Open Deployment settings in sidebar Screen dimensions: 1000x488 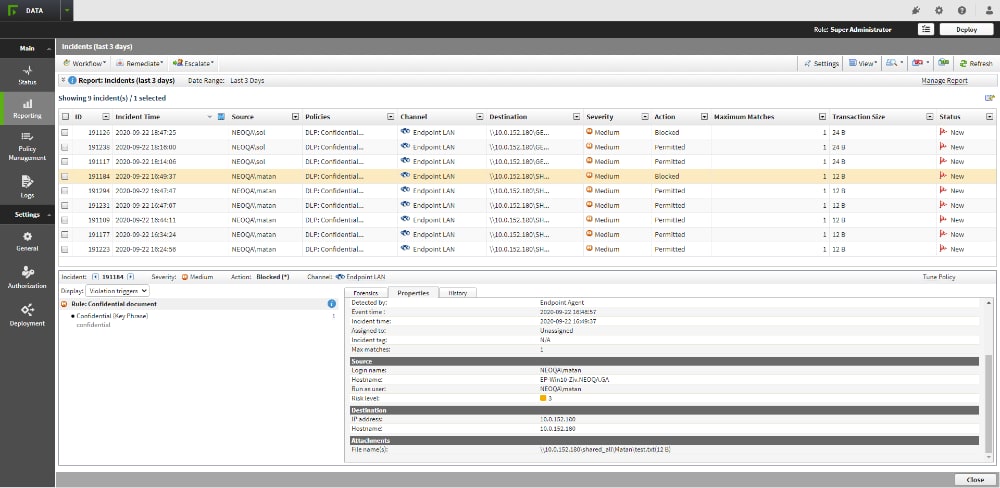pyautogui.click(x=27, y=315)
